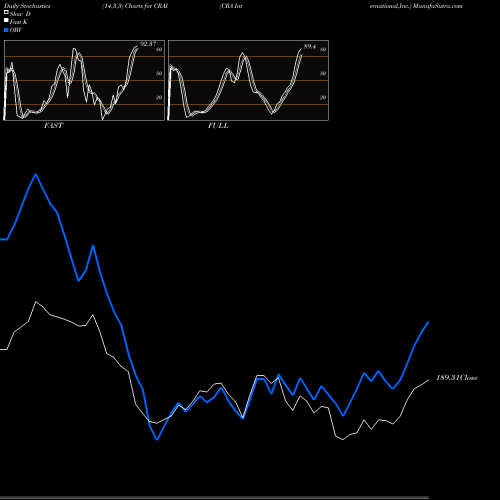Click the 50 axis label in FAST chart
The height and width of the screenshot is (500, 500).
click(x=159, y=73)
